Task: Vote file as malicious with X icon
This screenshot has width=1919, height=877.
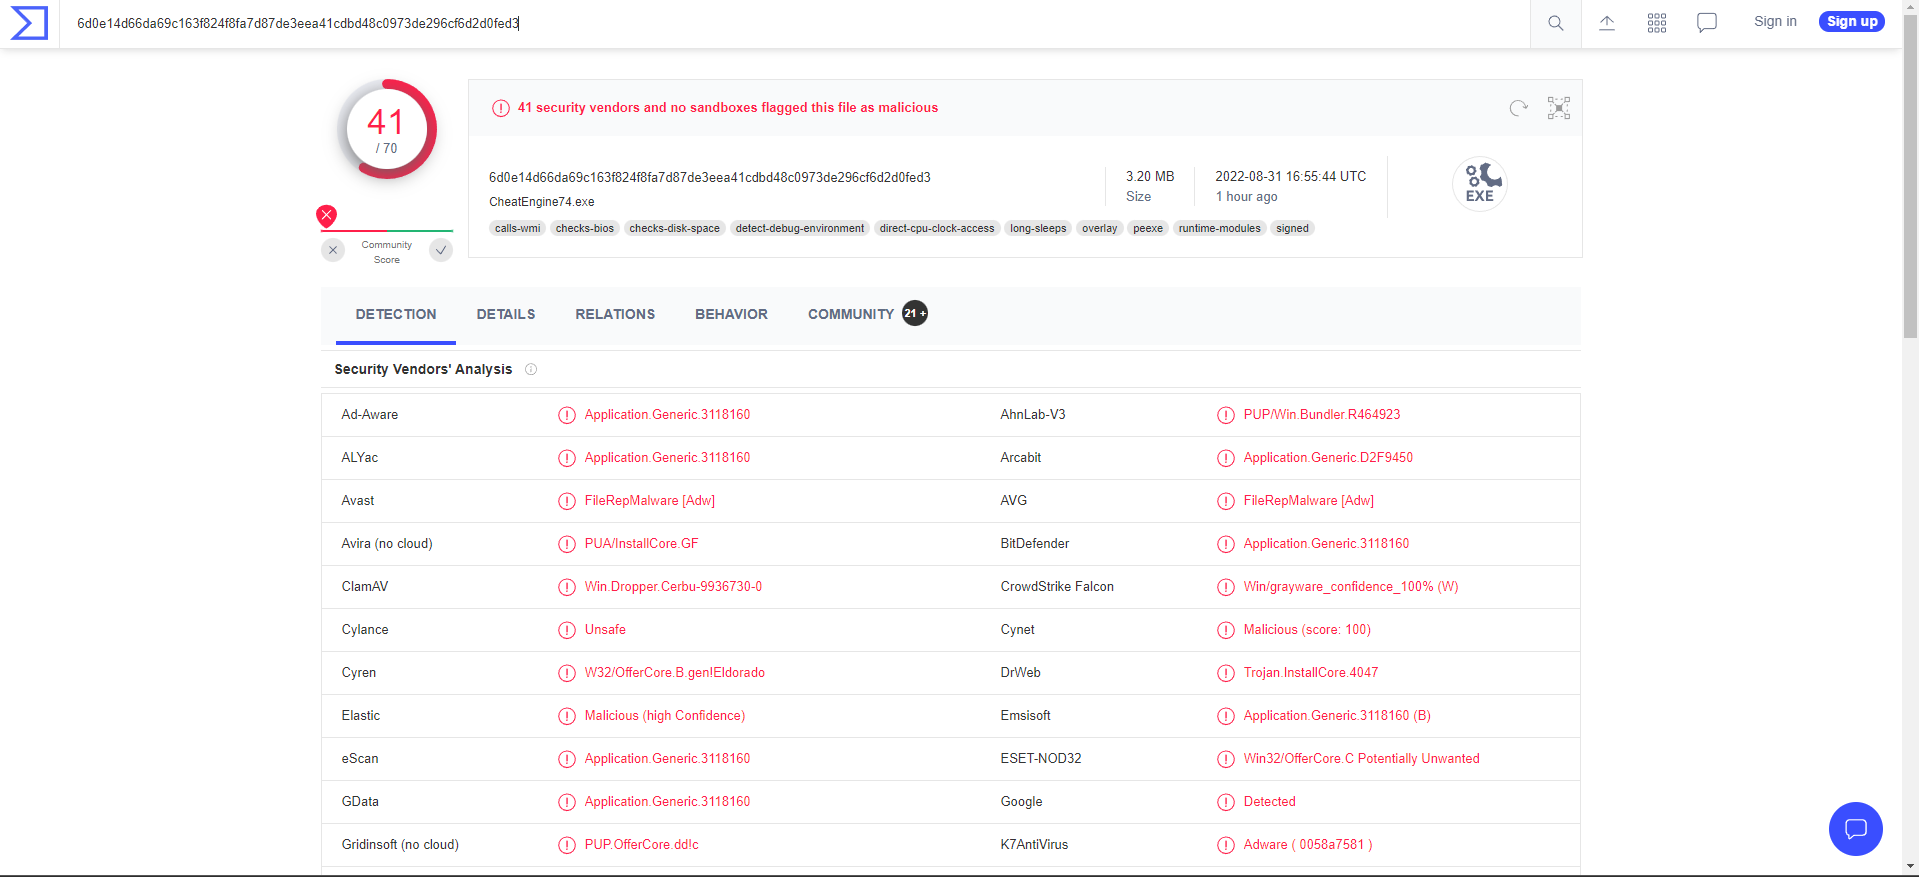Action: coord(333,250)
